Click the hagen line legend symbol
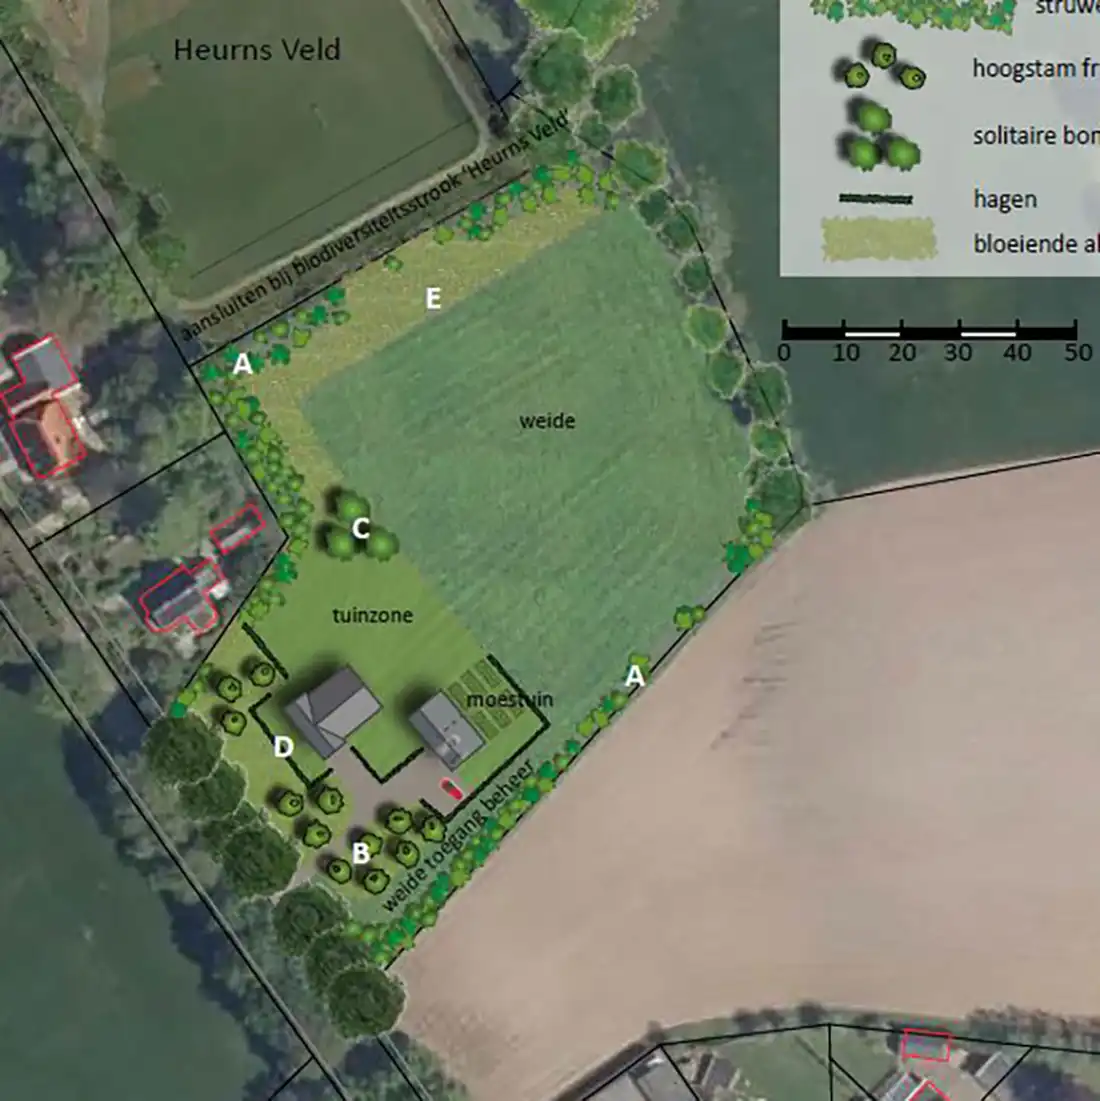1100x1101 pixels. (x=876, y=200)
